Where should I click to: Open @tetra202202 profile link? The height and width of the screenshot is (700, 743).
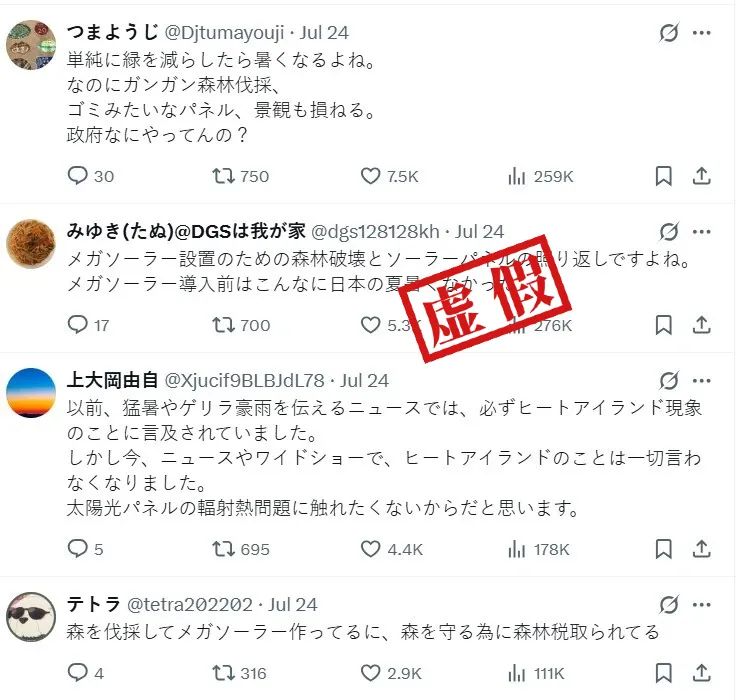click(x=190, y=605)
